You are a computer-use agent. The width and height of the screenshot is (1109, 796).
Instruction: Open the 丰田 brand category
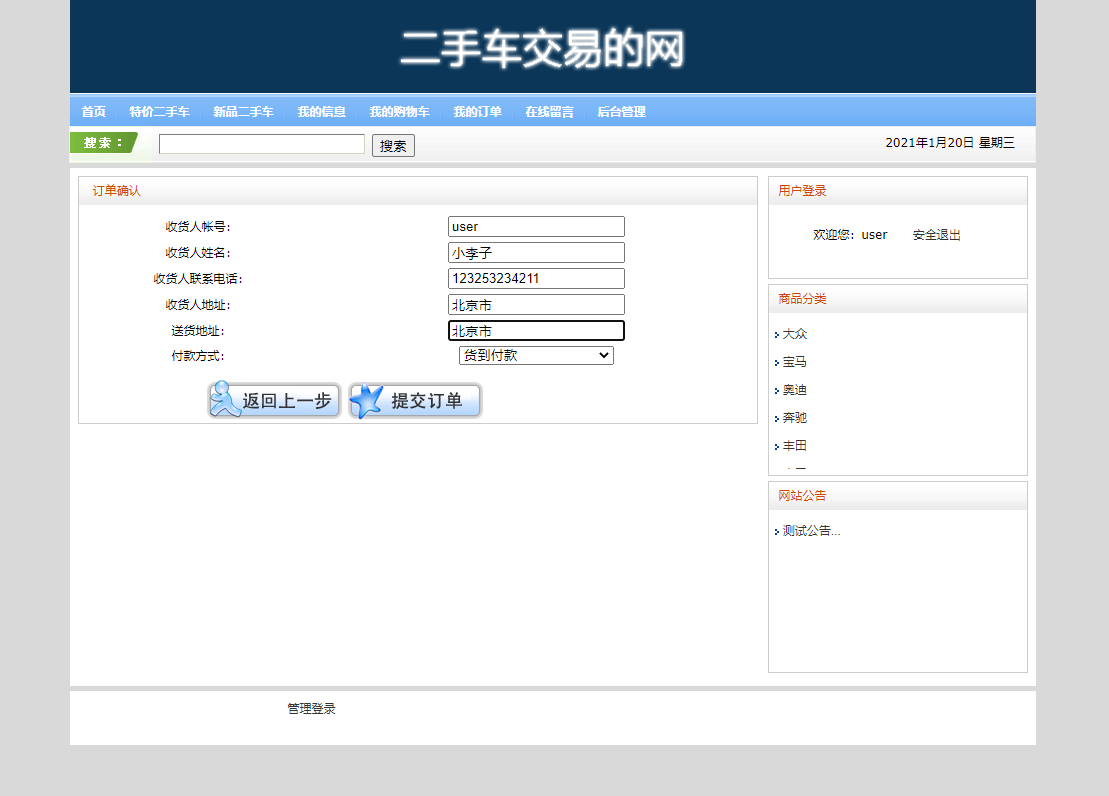791,445
